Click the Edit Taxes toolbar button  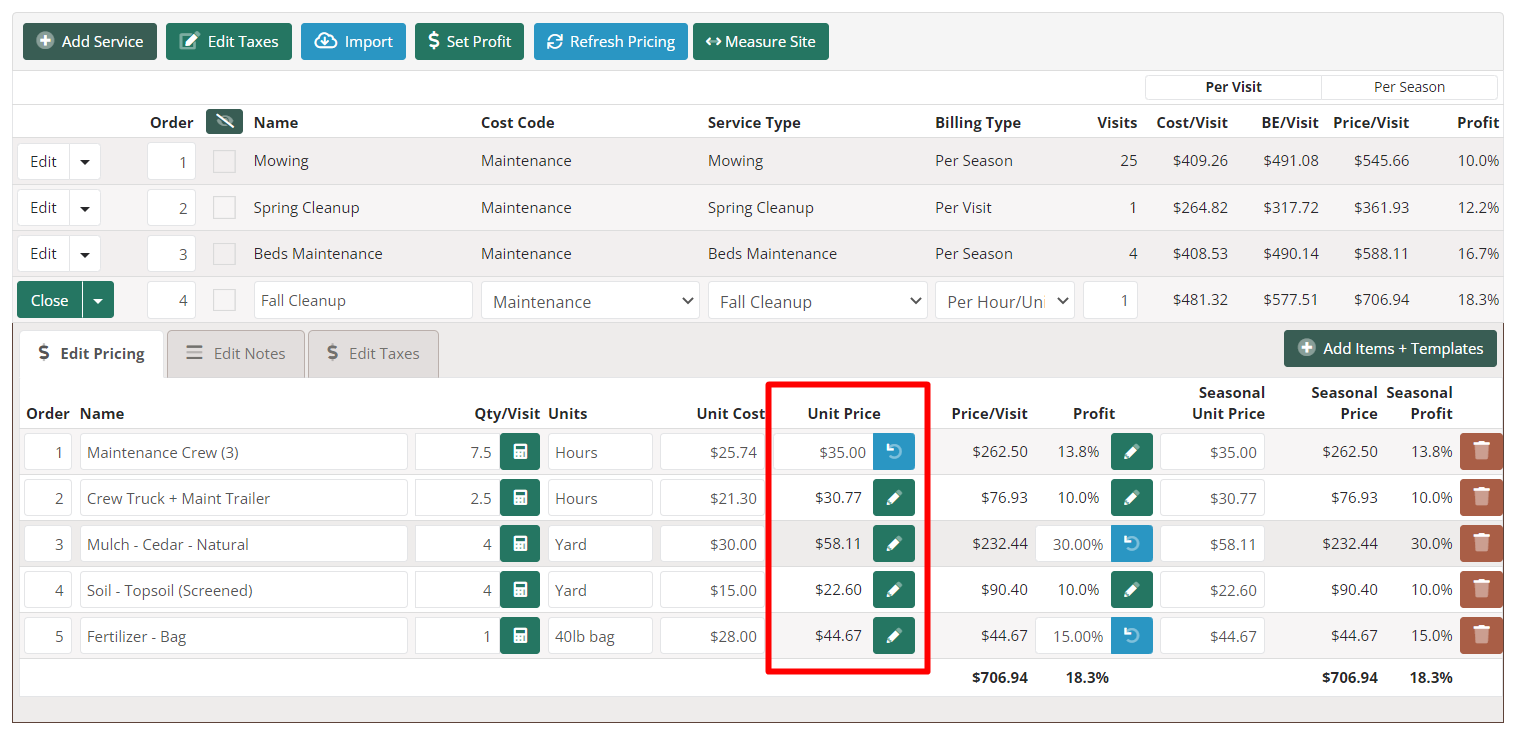[x=229, y=42]
